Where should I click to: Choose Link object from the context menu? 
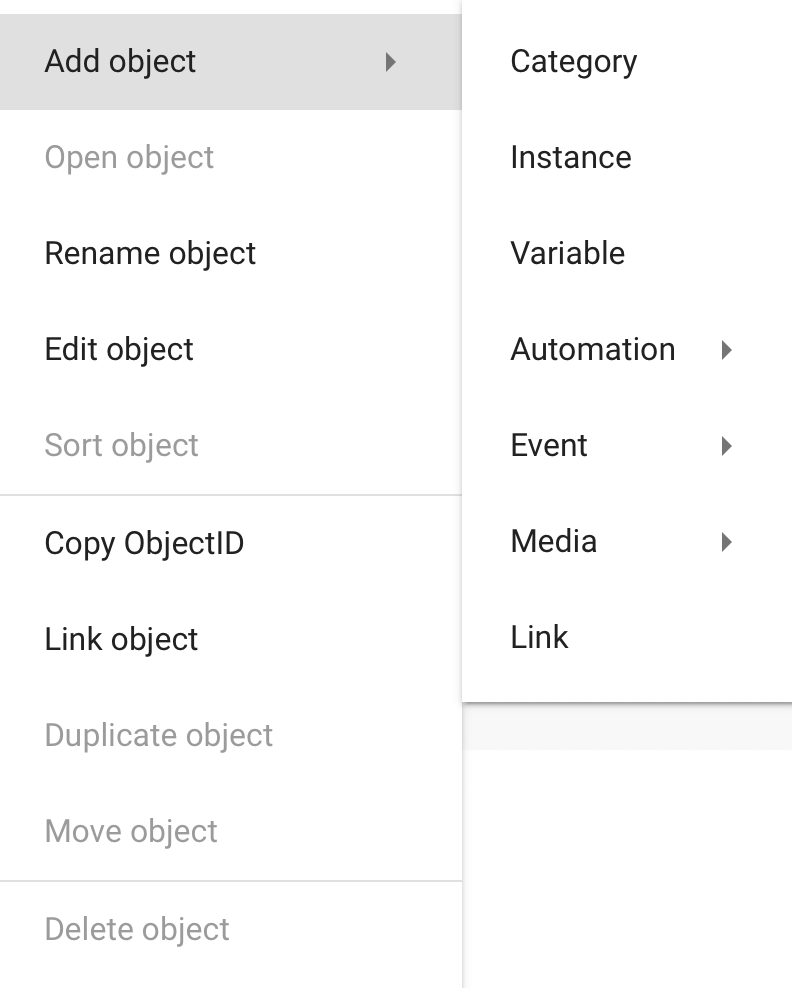121,639
